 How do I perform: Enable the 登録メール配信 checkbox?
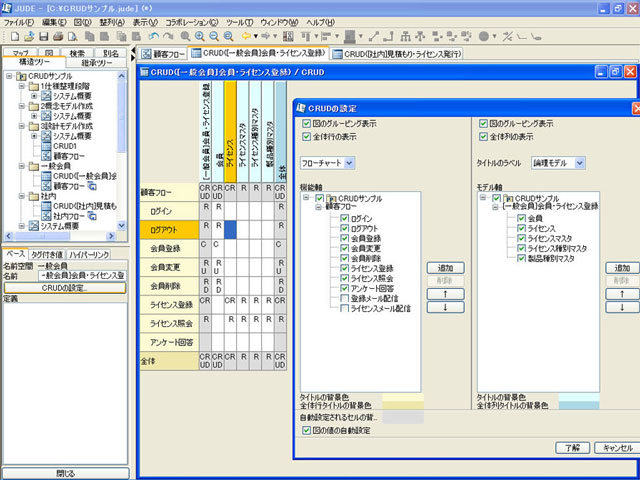(x=346, y=299)
